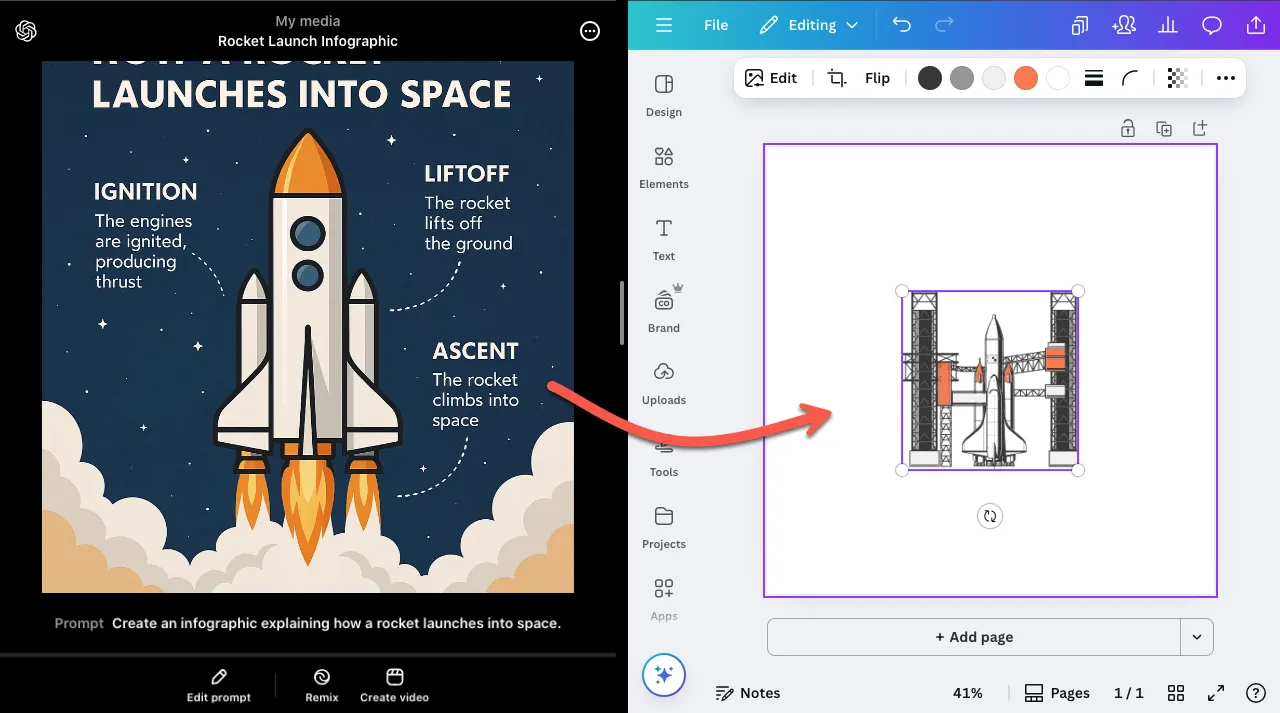The width and height of the screenshot is (1280, 713).
Task: Click the 41% zoom level
Action: (x=967, y=693)
